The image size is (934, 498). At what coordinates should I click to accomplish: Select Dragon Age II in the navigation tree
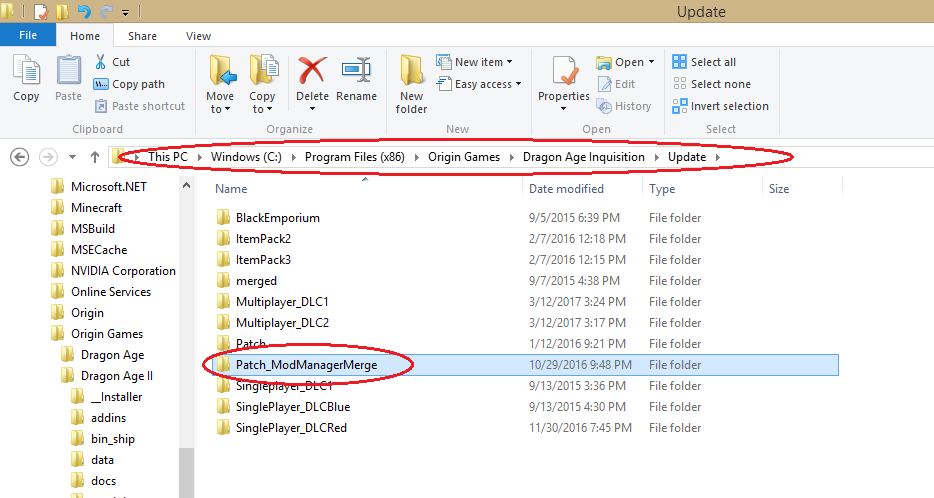coord(117,376)
